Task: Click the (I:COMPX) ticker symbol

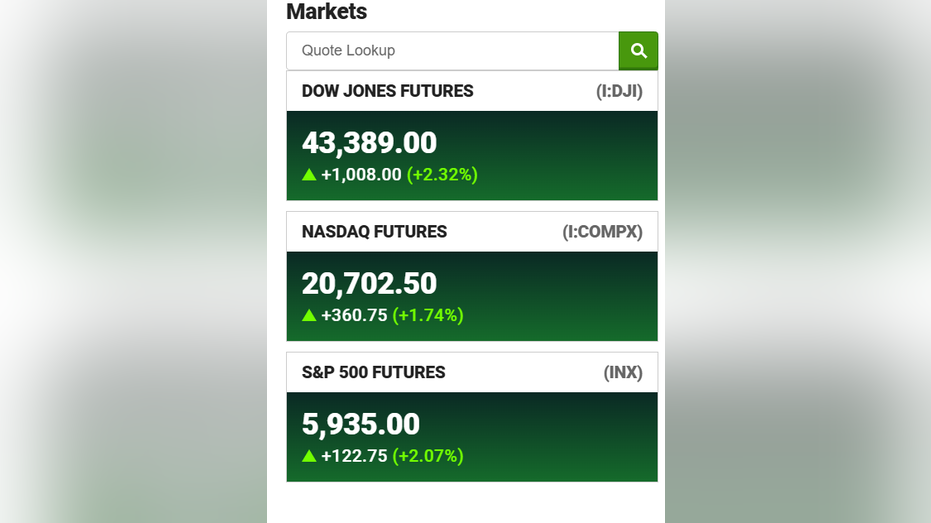Action: point(603,232)
